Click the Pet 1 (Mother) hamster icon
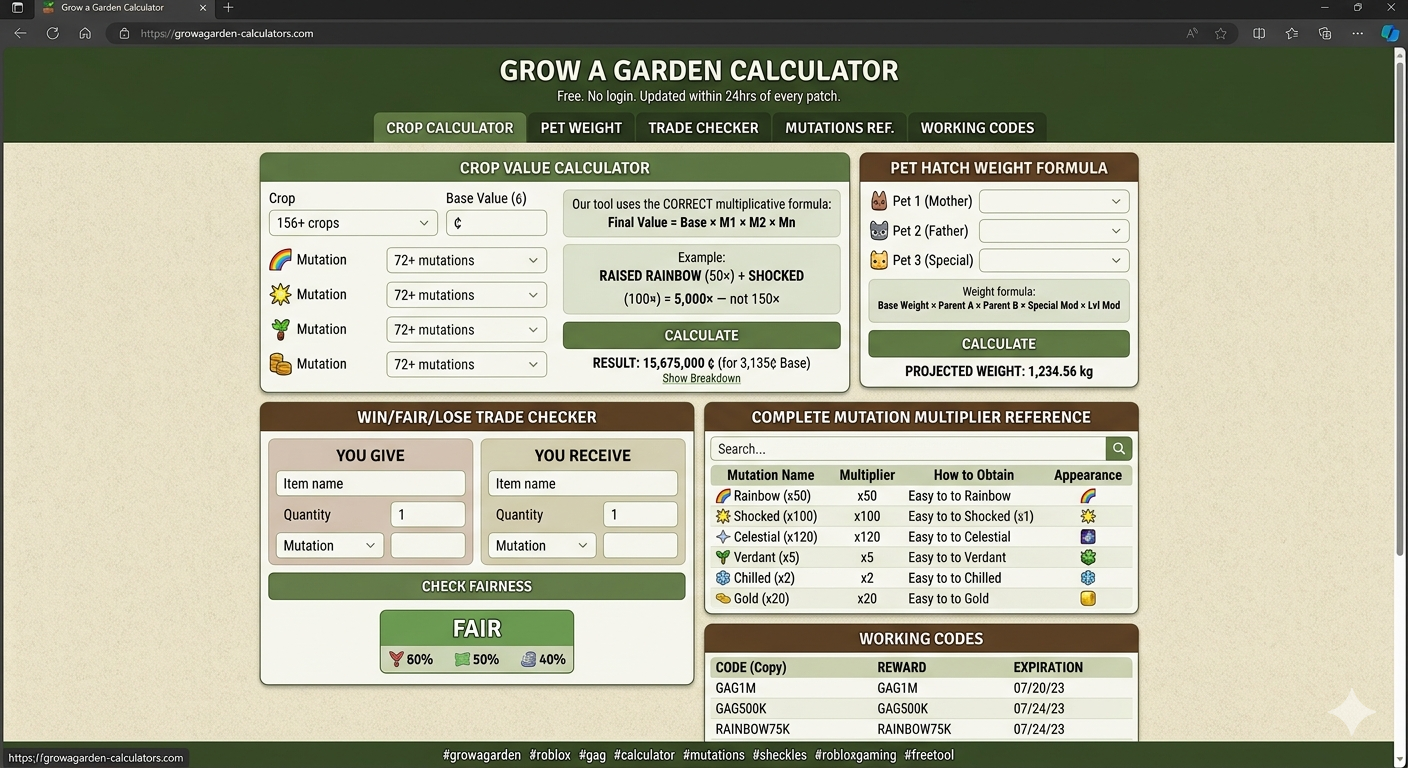The image size is (1408, 768). click(x=878, y=200)
